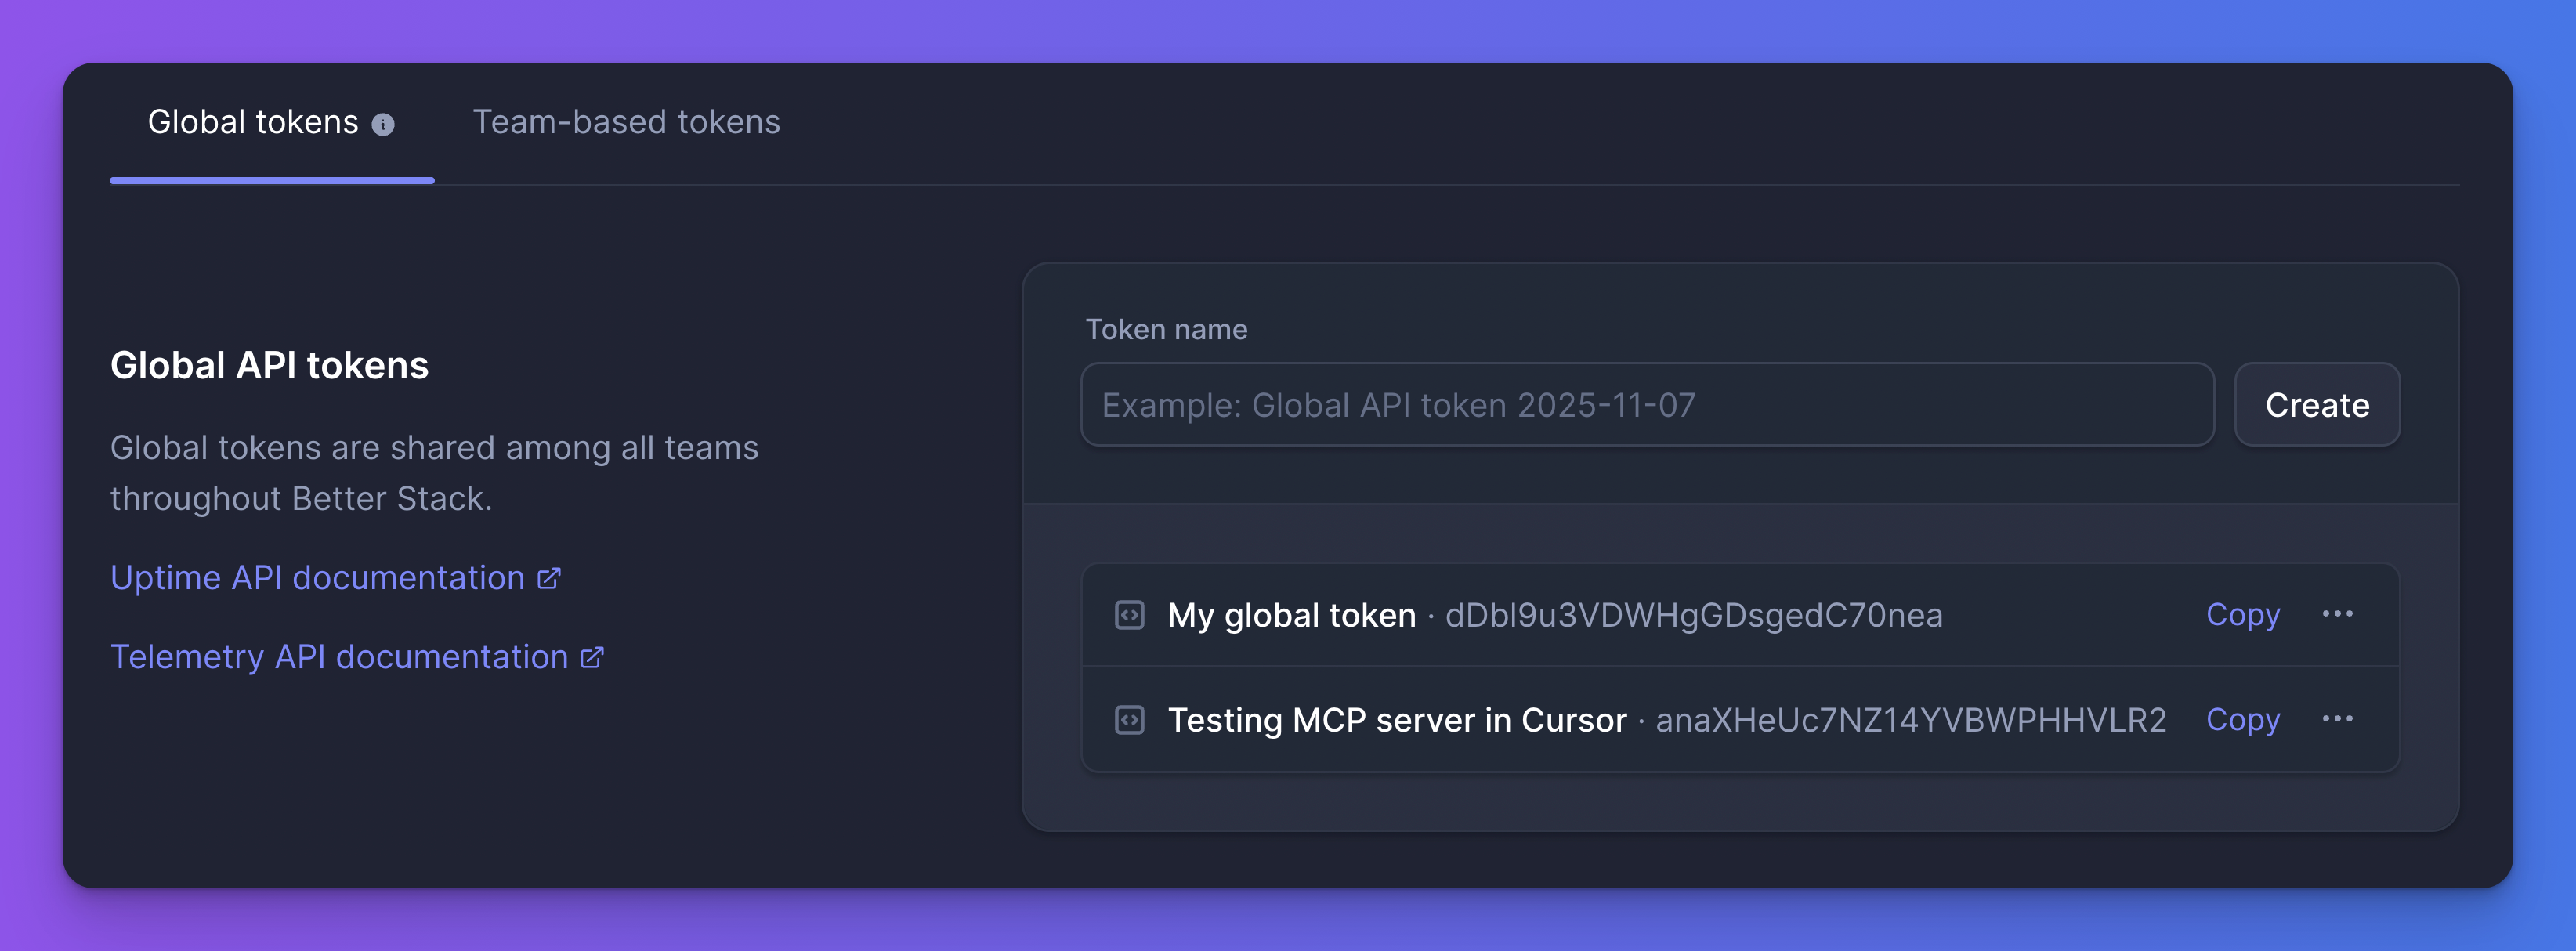
Task: Open the Uptime API documentation link
Action: (320, 577)
